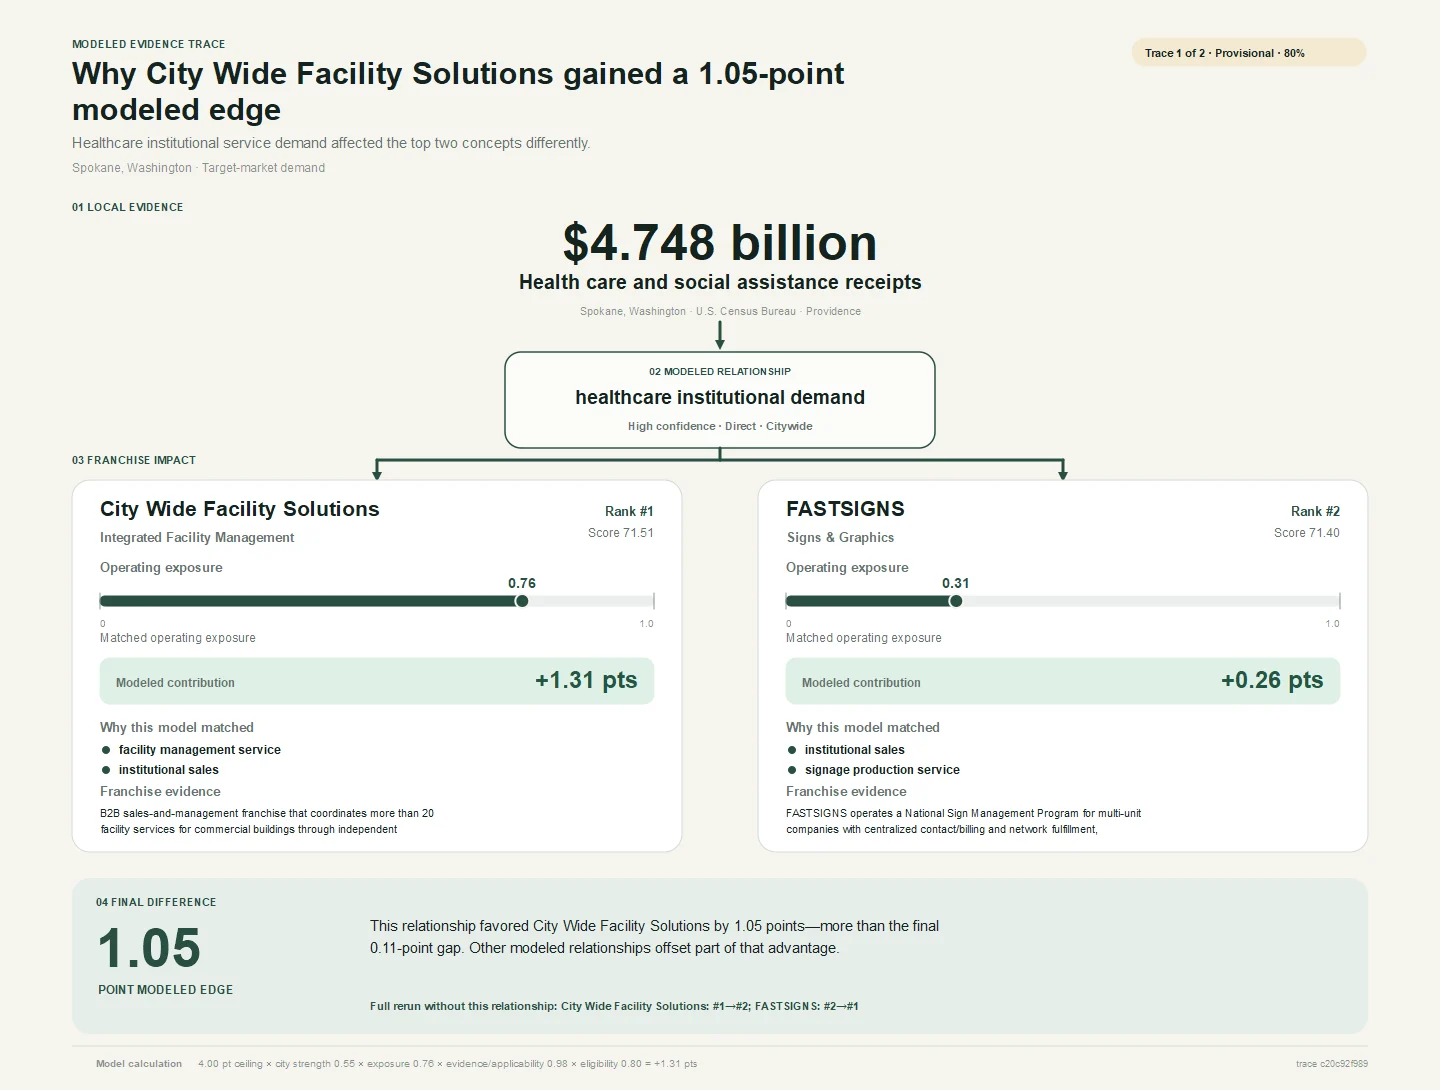Click the trace c20c92f989 identifier

tap(1332, 1064)
